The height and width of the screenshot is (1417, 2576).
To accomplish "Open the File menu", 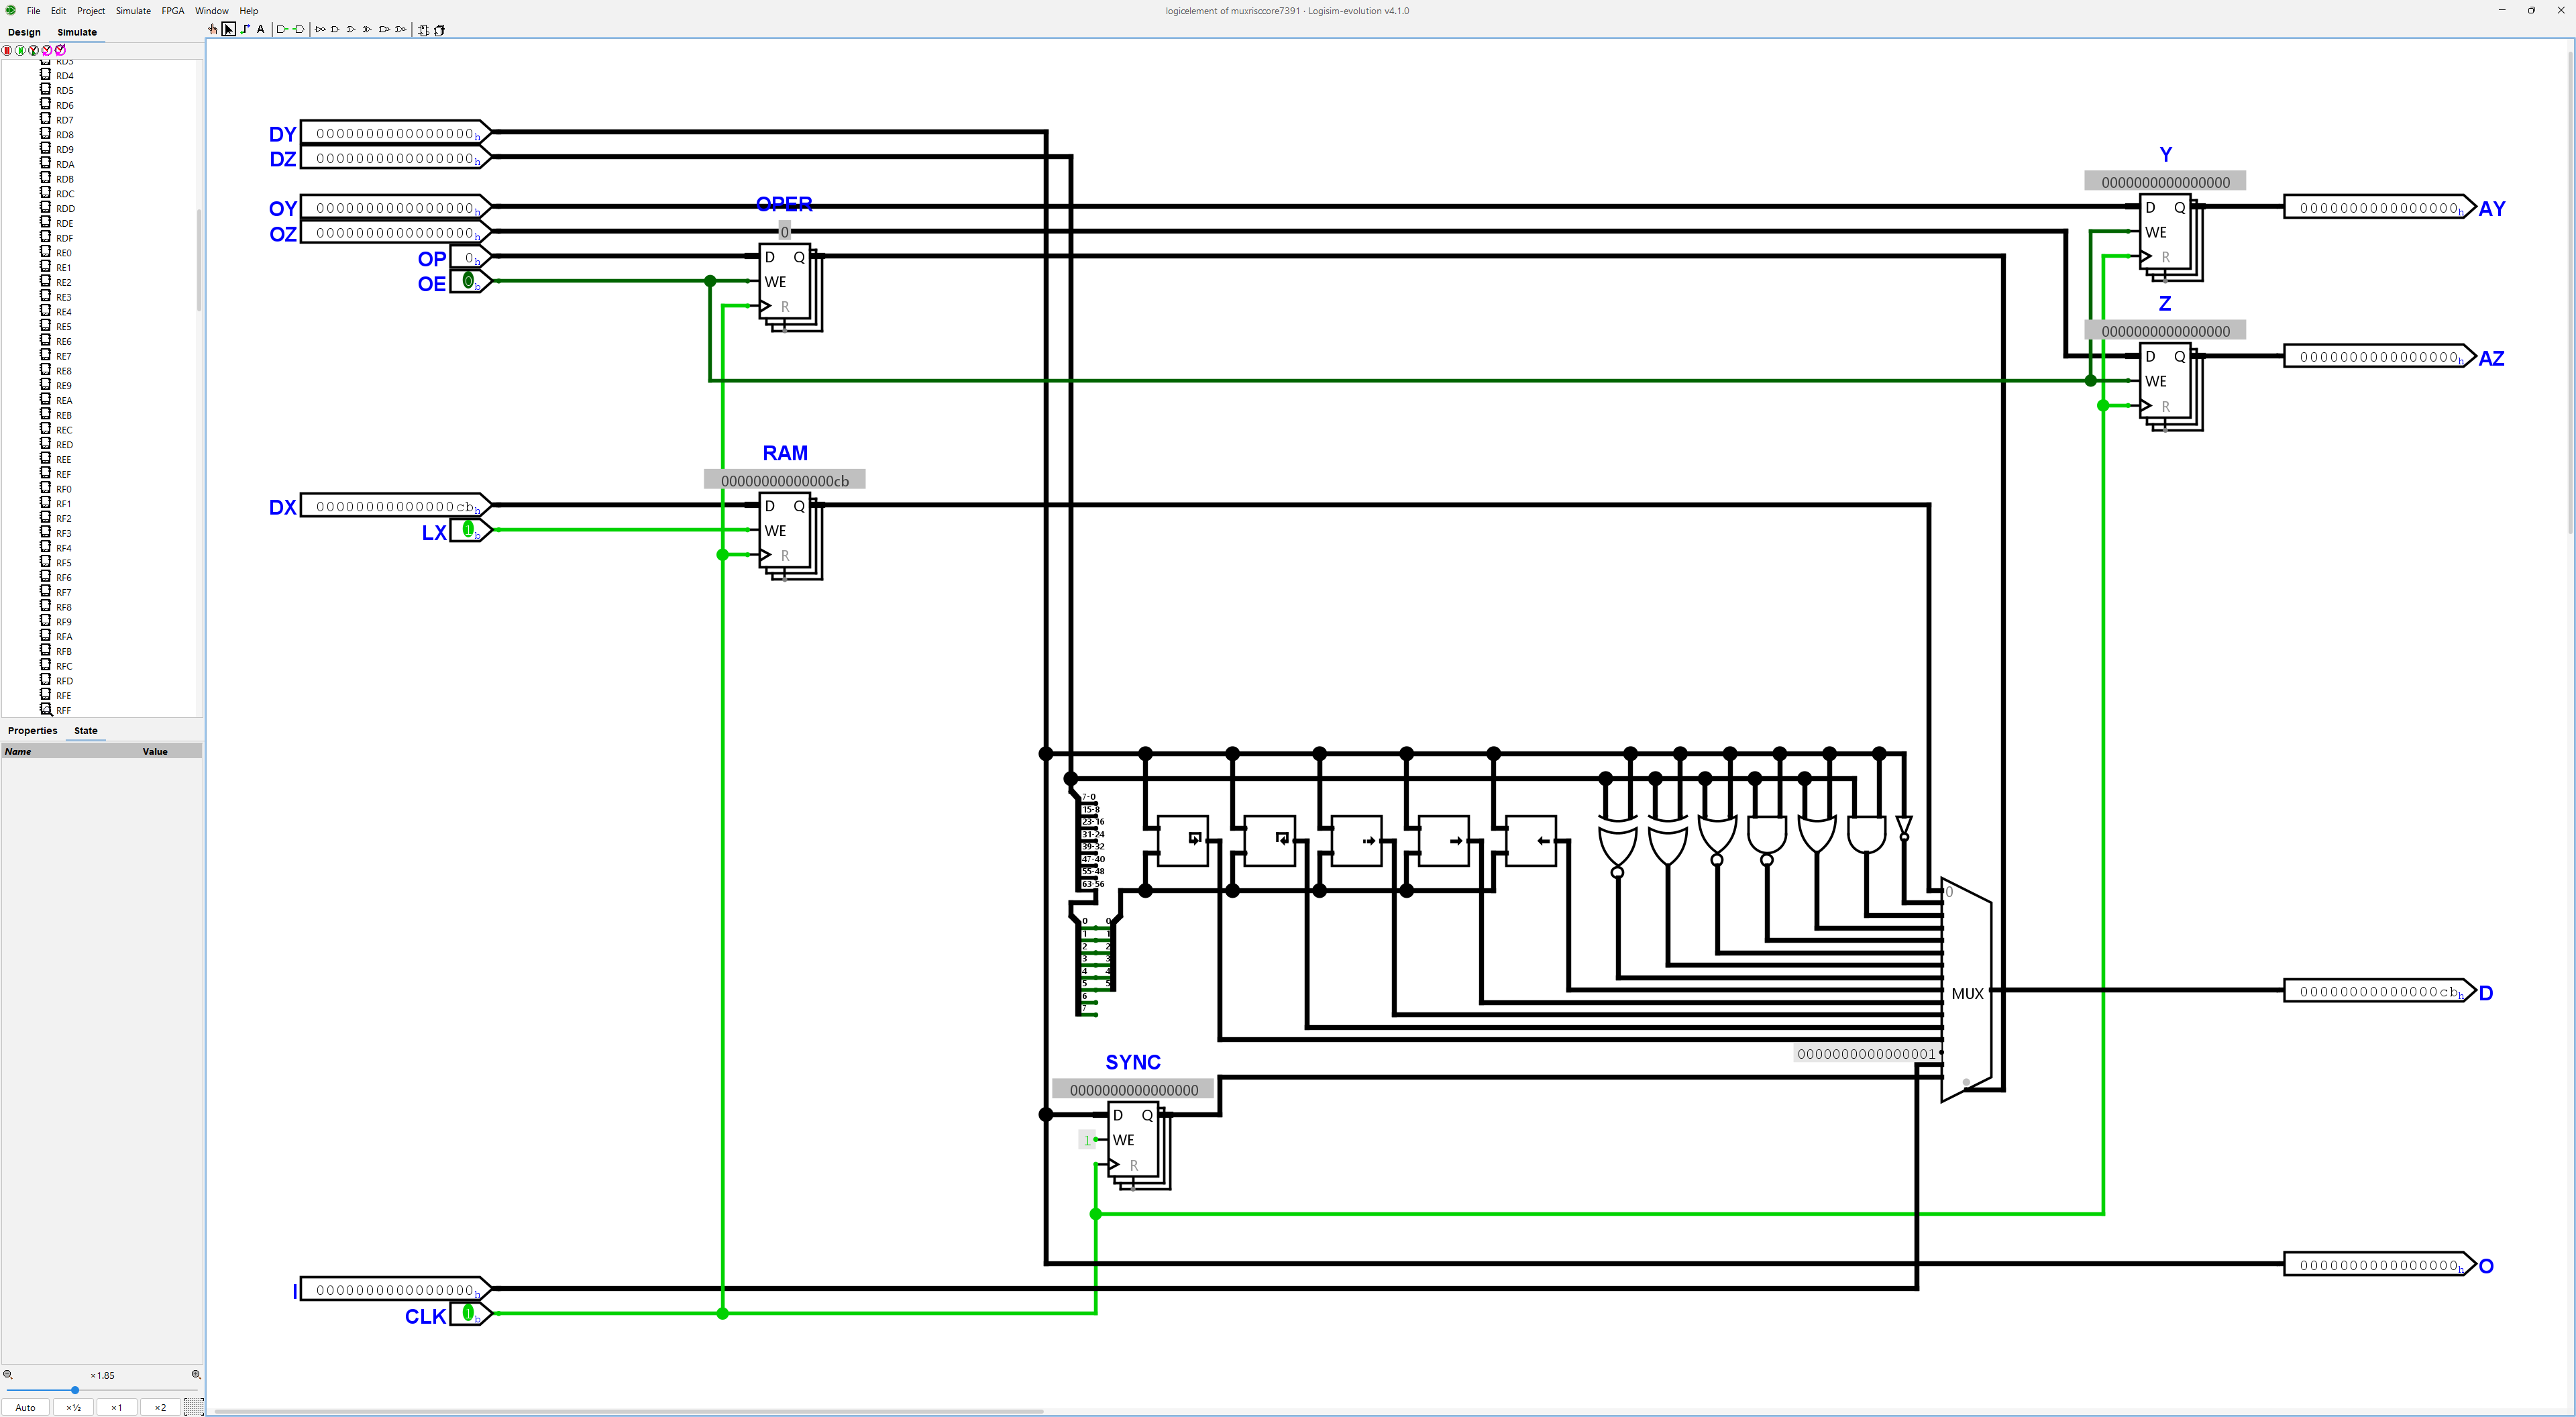I will (33, 11).
